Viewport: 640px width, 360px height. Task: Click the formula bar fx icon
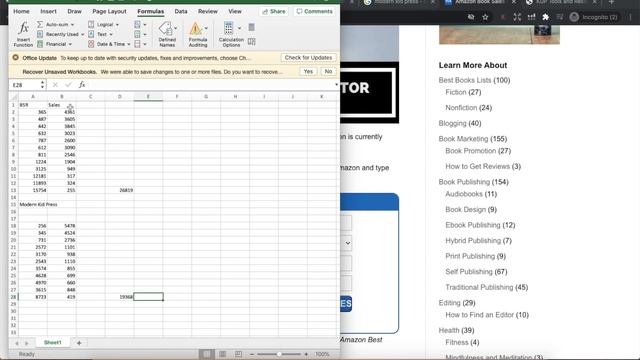tap(82, 84)
